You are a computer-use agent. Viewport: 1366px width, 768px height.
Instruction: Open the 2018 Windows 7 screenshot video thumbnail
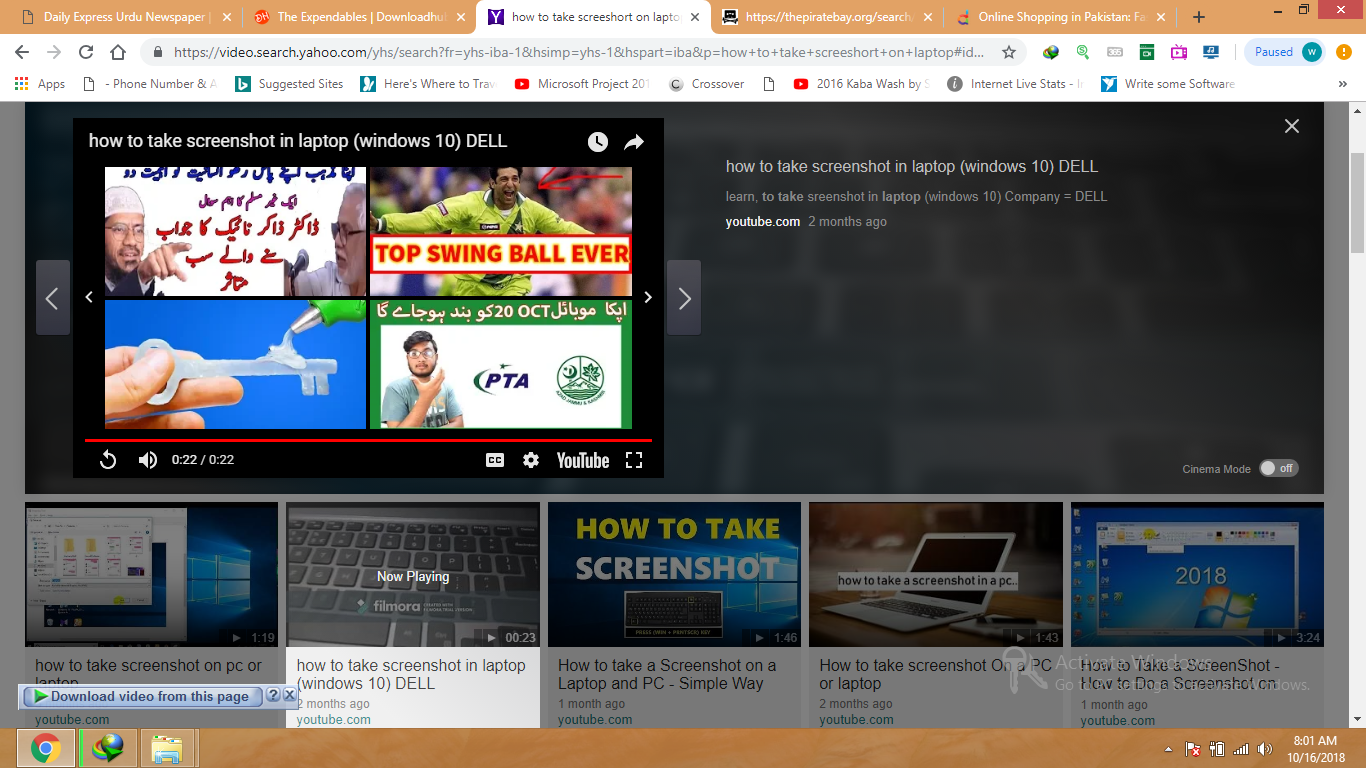click(1197, 575)
